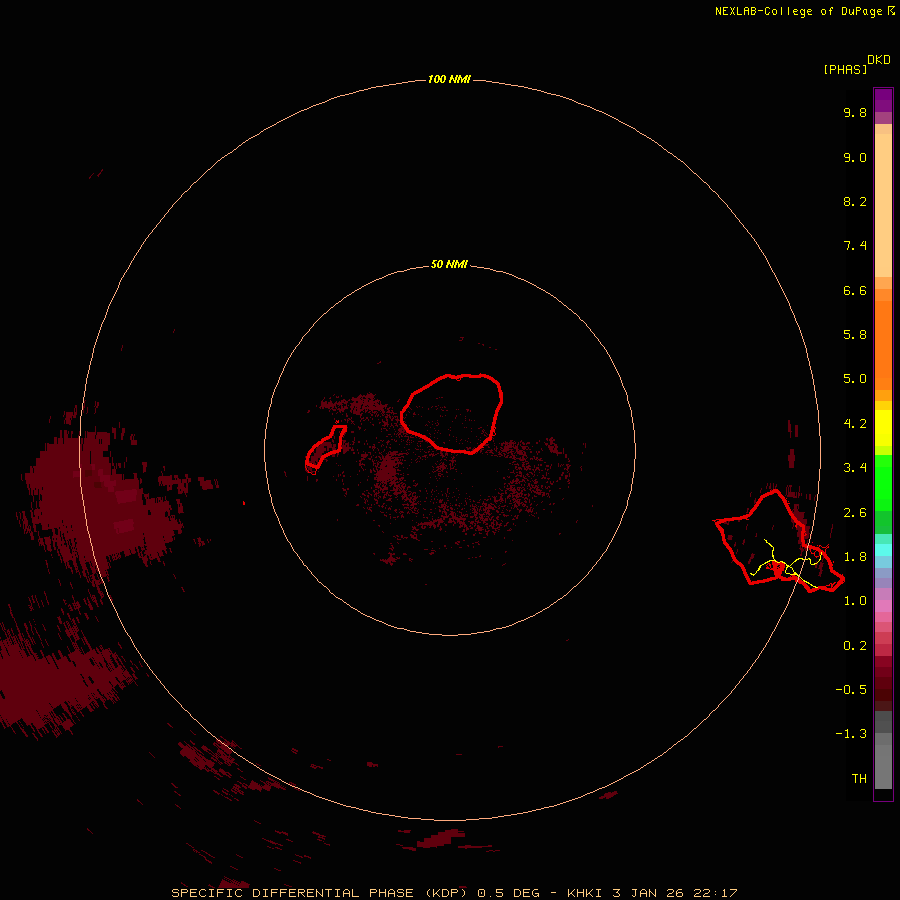Pick the bright yellow color bar segment

click(883, 428)
